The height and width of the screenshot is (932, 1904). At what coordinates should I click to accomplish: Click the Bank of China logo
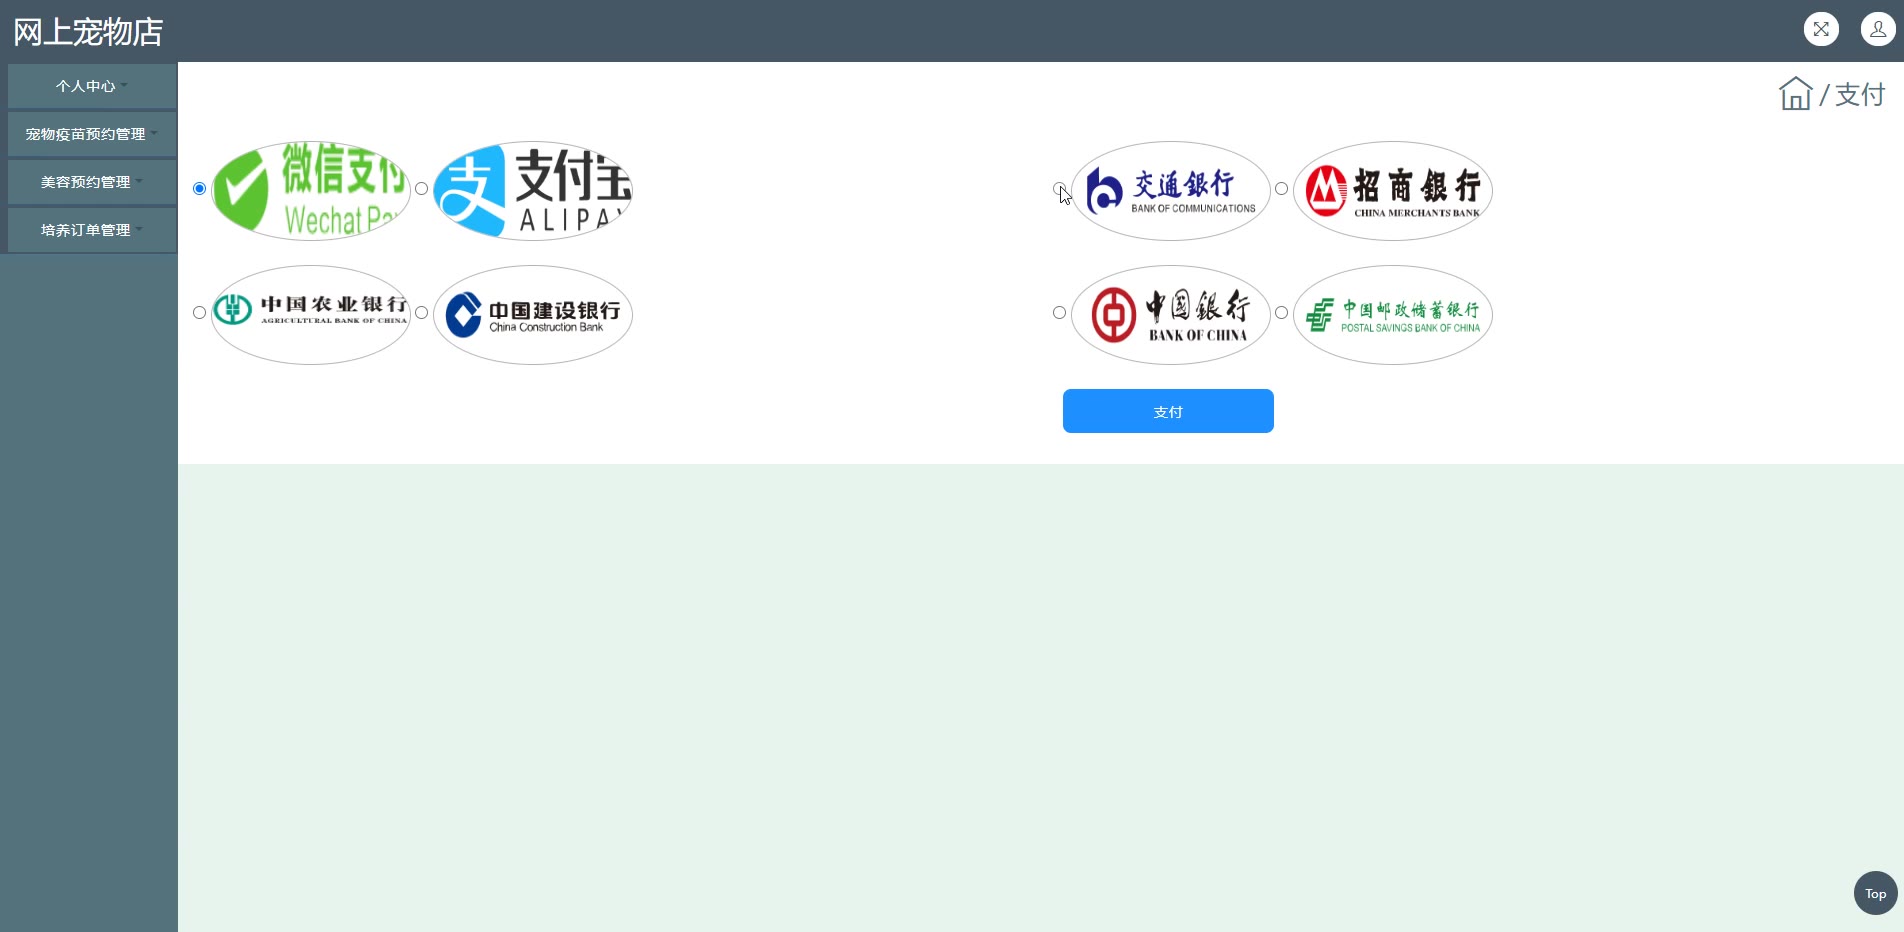[x=1171, y=314]
